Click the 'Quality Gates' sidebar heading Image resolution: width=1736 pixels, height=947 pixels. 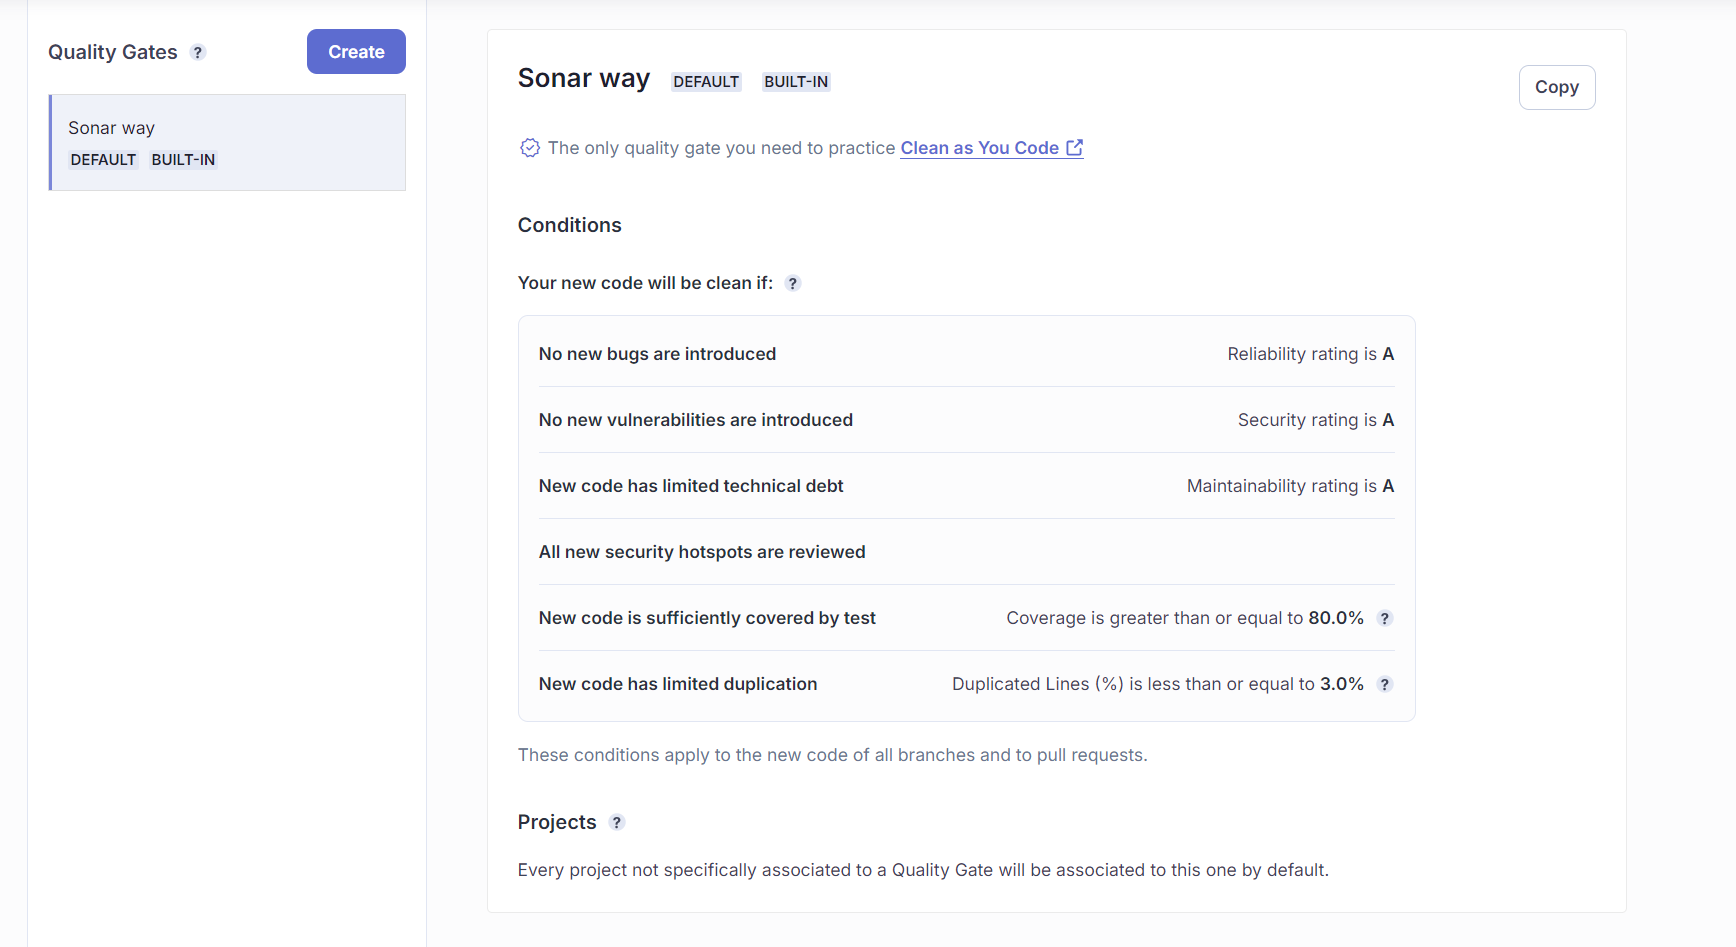pos(113,52)
